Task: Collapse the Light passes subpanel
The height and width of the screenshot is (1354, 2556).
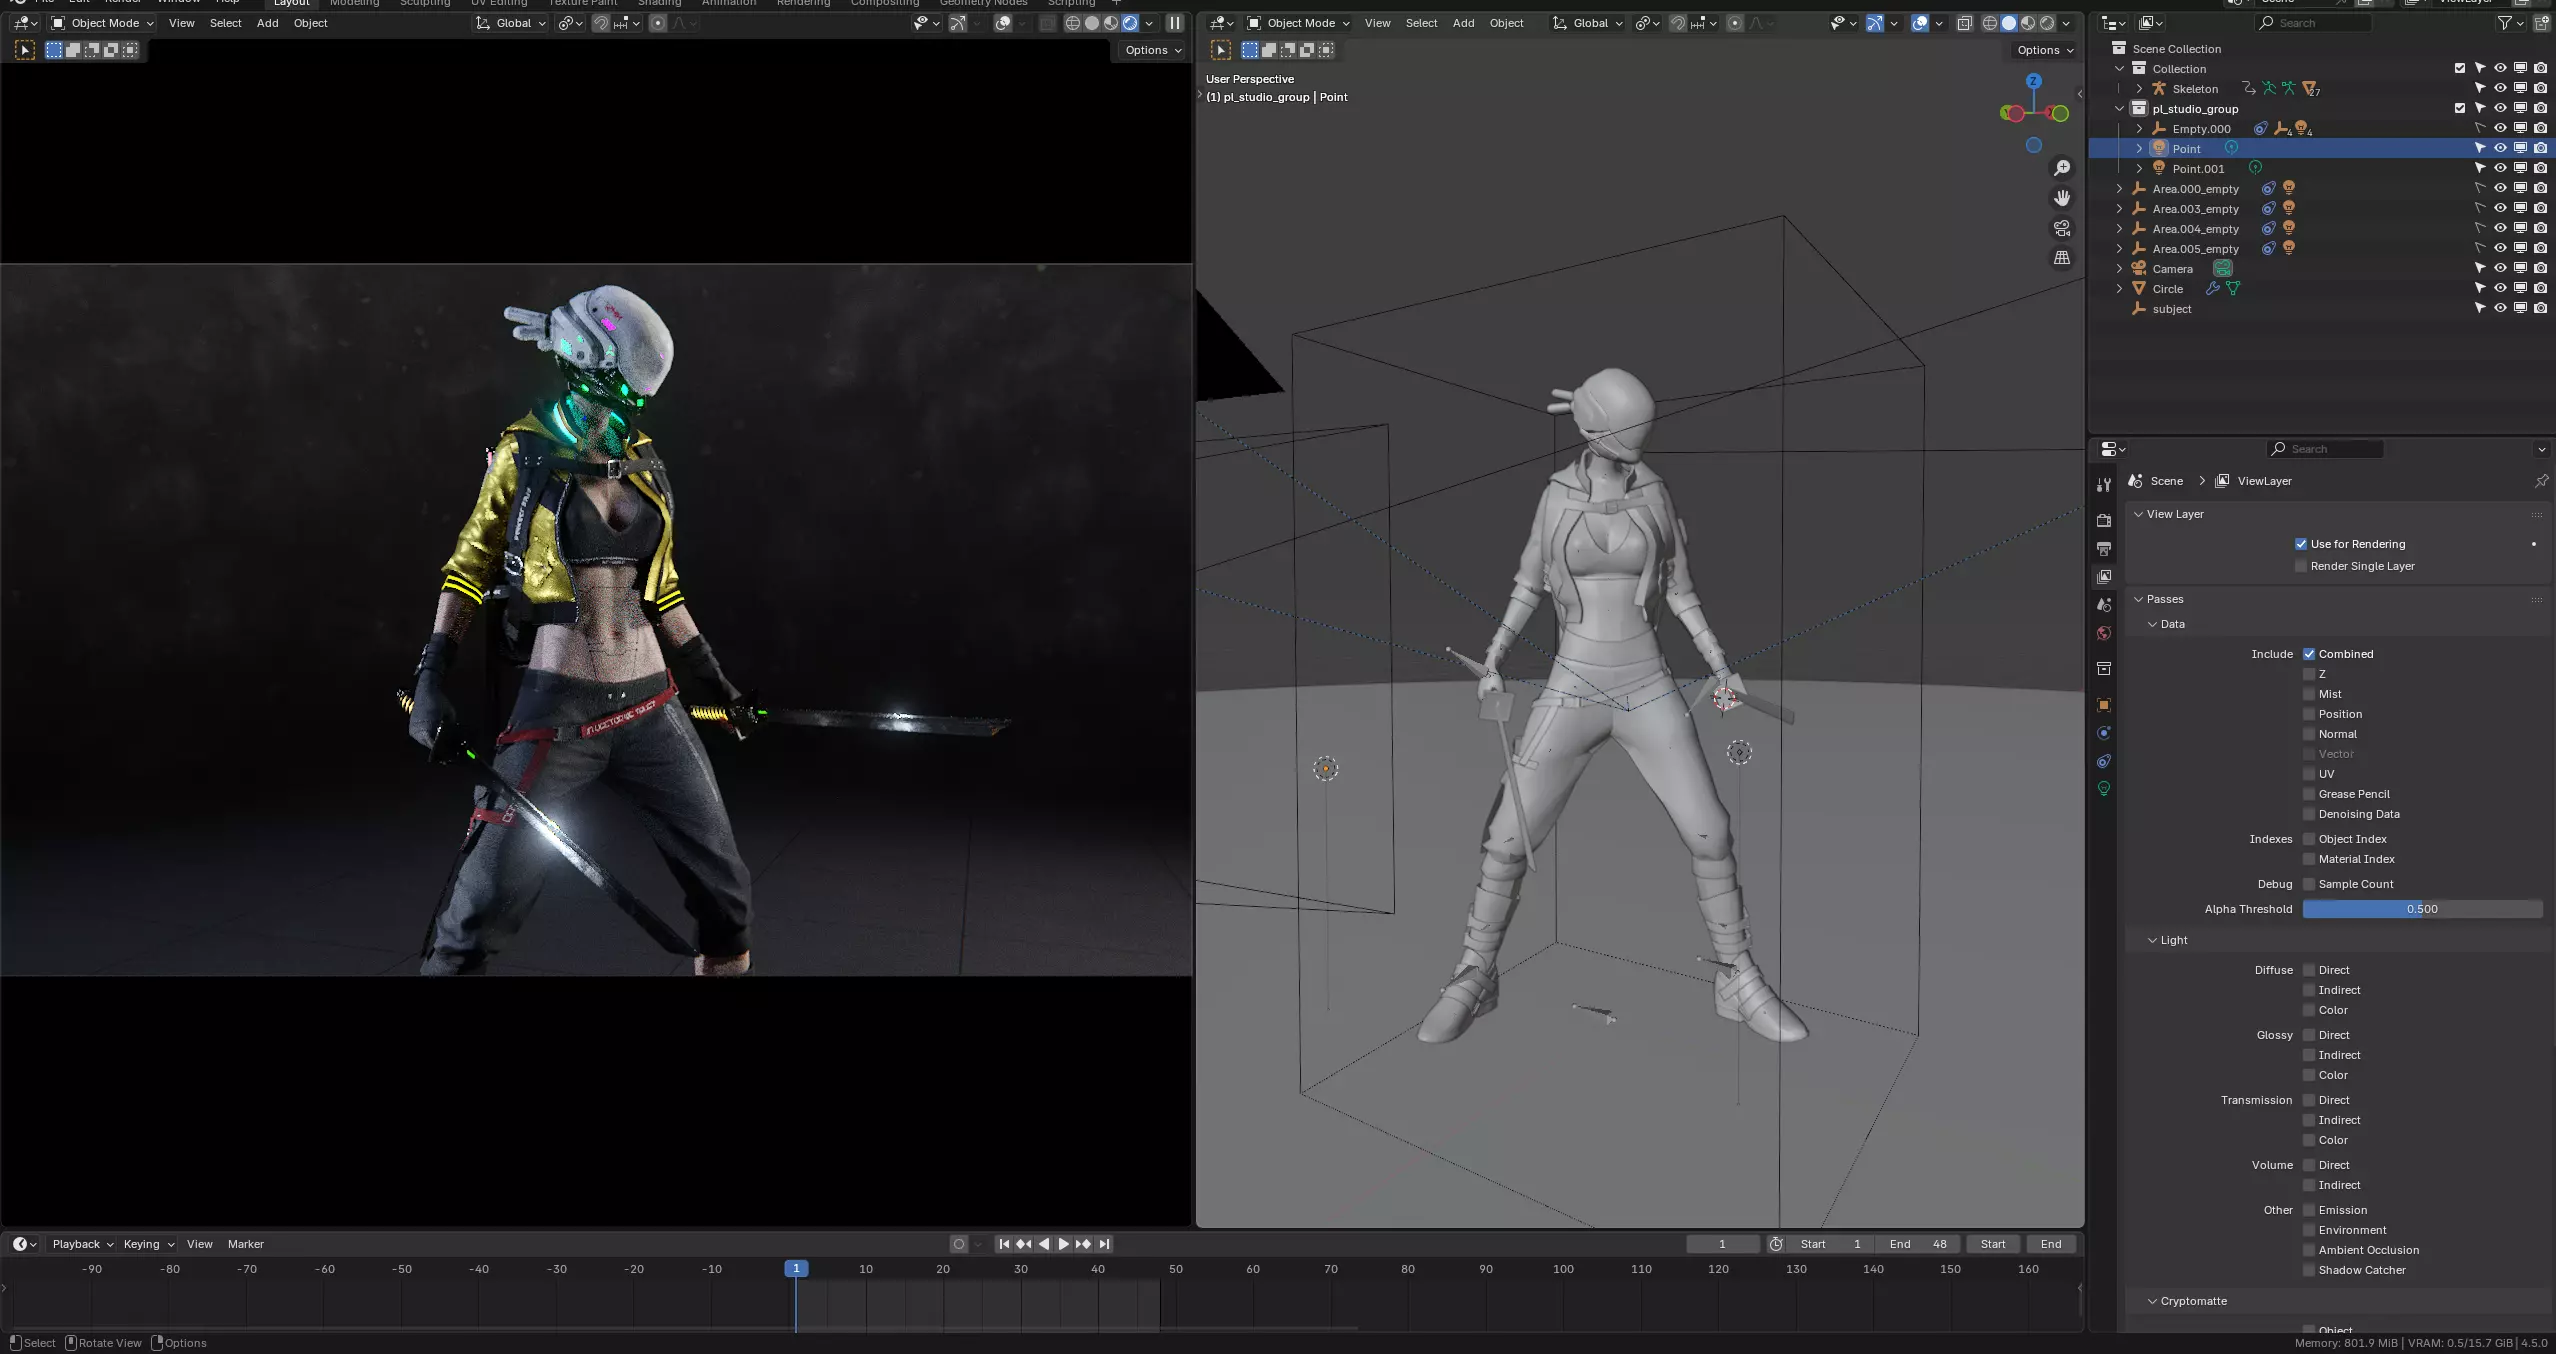Action: 2152,940
